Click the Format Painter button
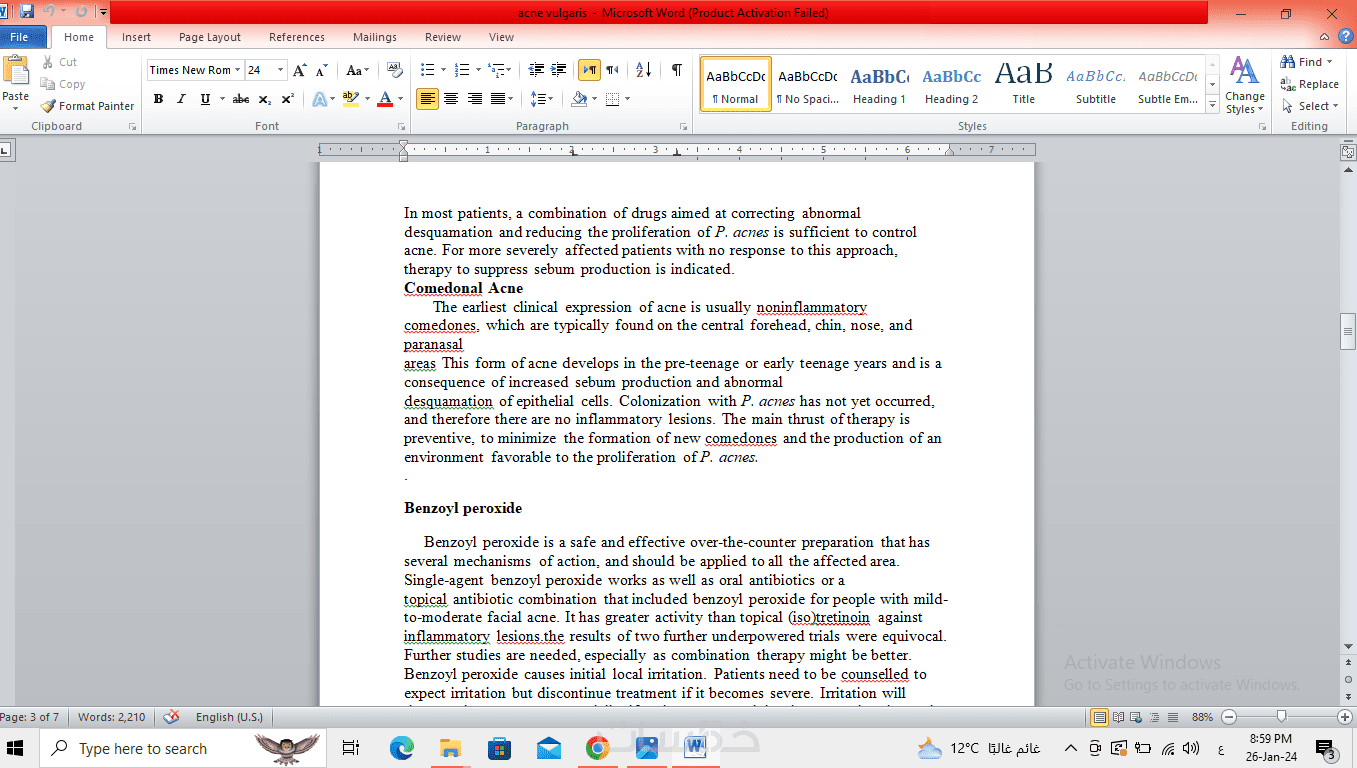The image size is (1357, 768). (87, 106)
